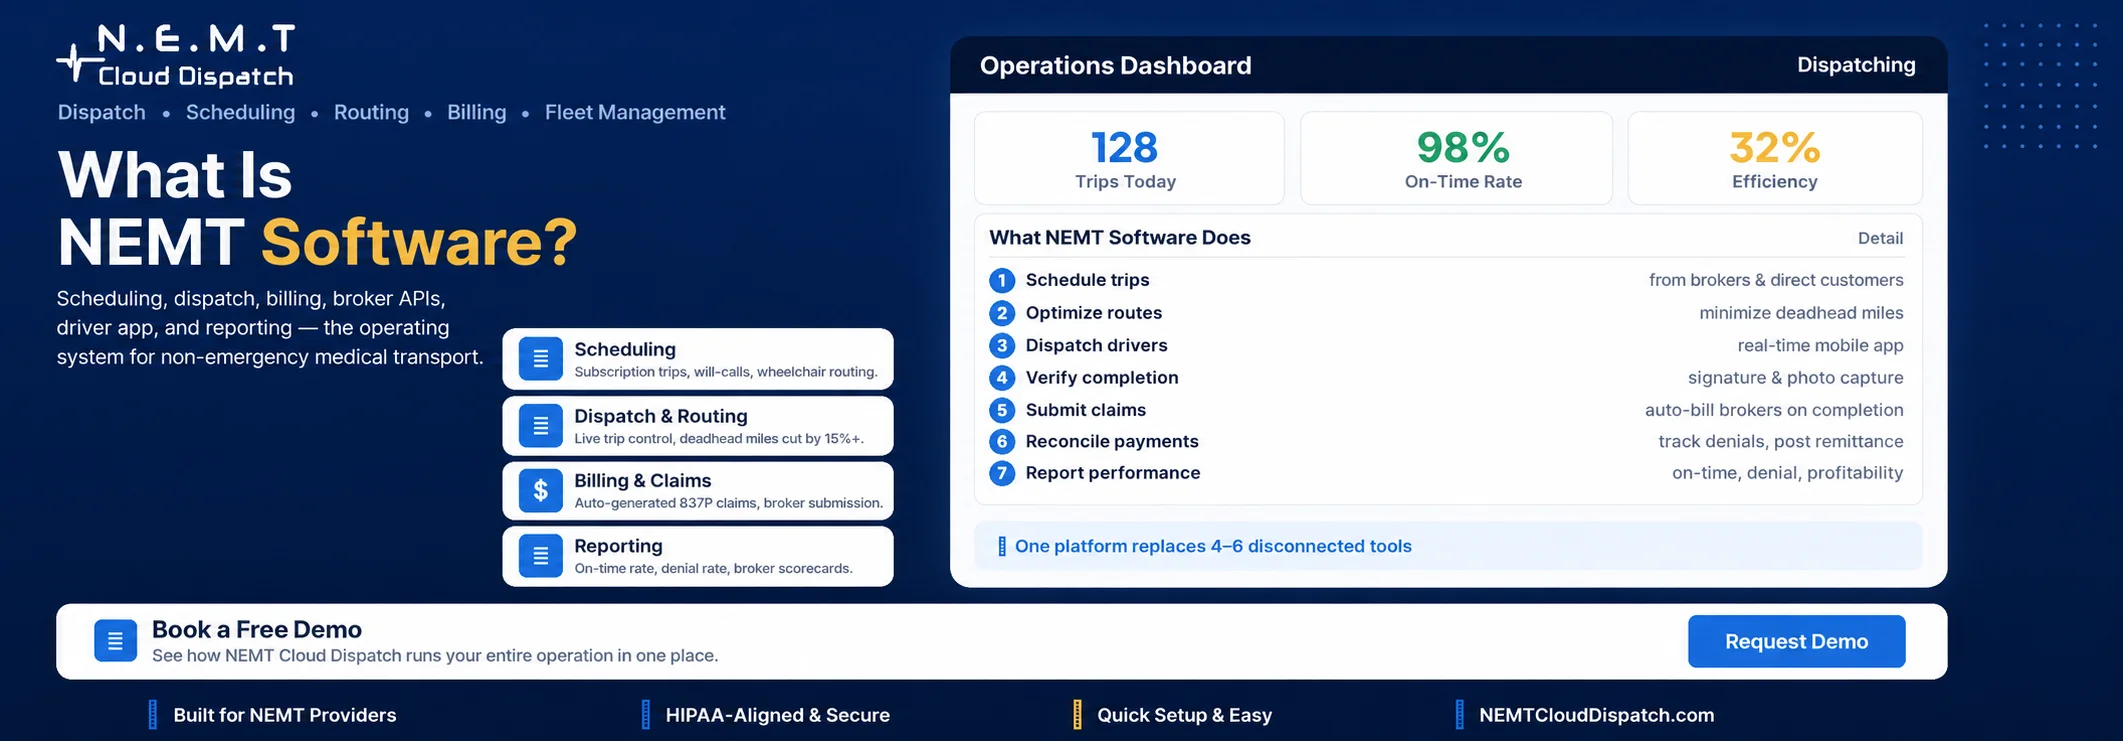Select the Reporting feature card
Screen dimensions: 2123x741
point(697,556)
